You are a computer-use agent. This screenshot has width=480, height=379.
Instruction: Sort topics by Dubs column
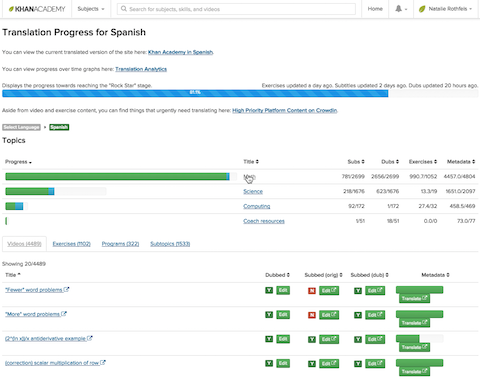point(390,162)
